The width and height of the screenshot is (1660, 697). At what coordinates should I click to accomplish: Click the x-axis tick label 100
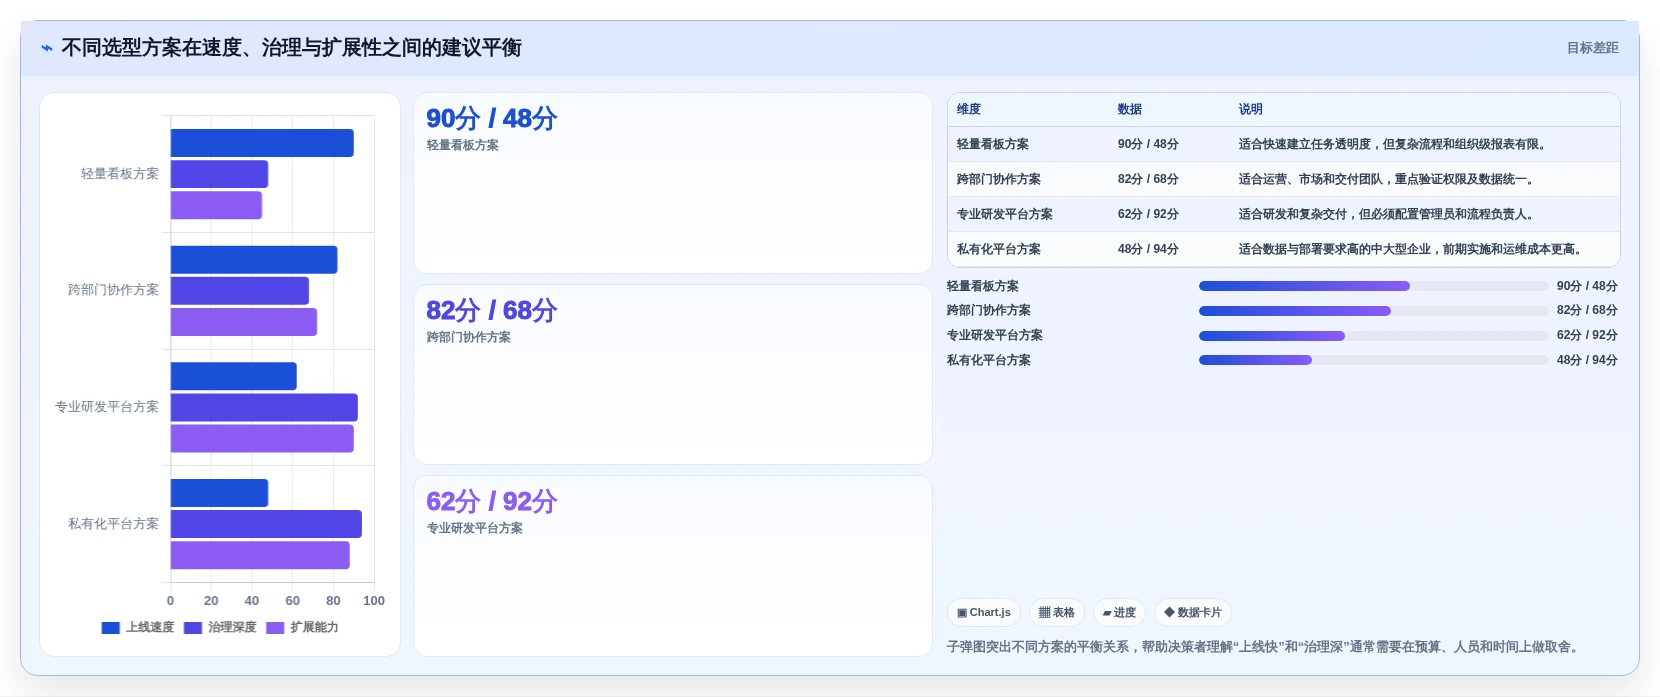[374, 601]
